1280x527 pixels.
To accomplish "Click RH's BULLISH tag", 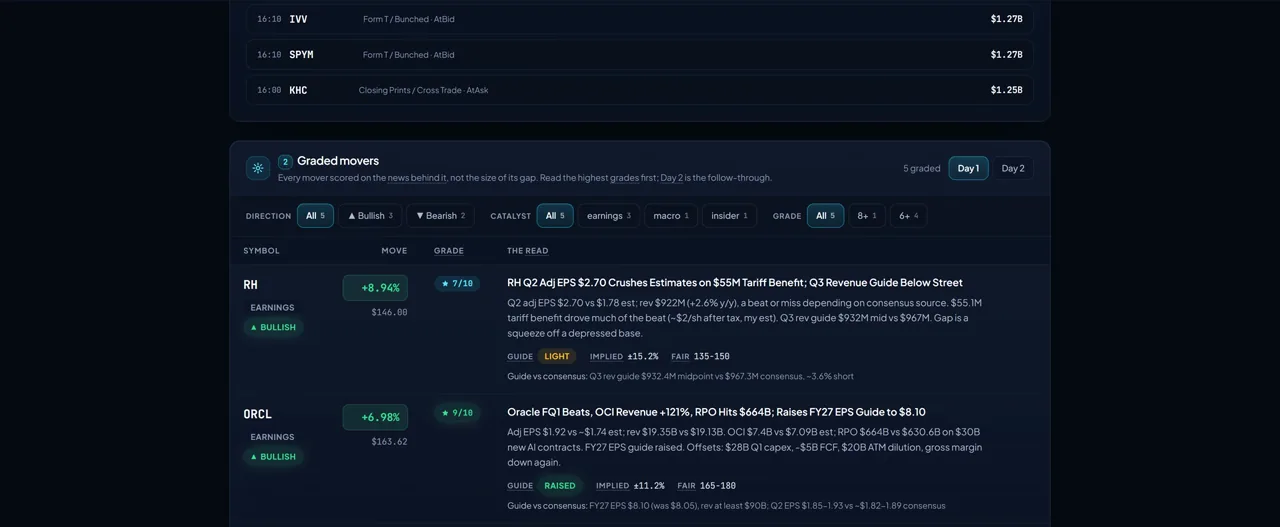I will 273,327.
